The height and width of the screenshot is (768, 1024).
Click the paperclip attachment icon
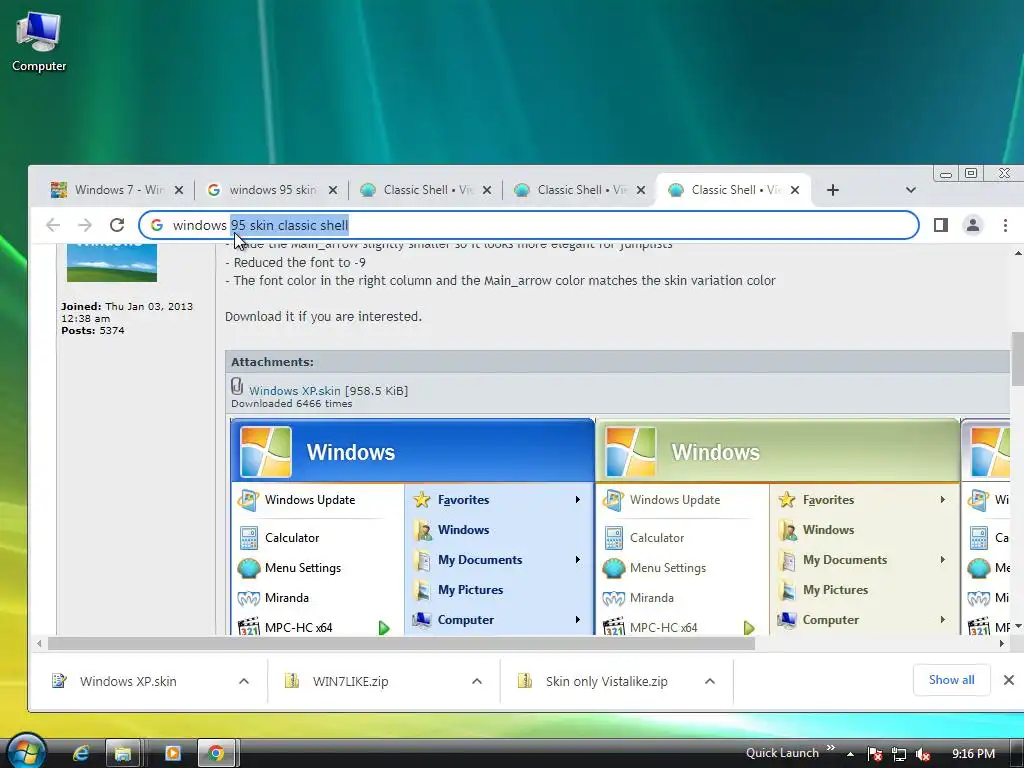(237, 387)
